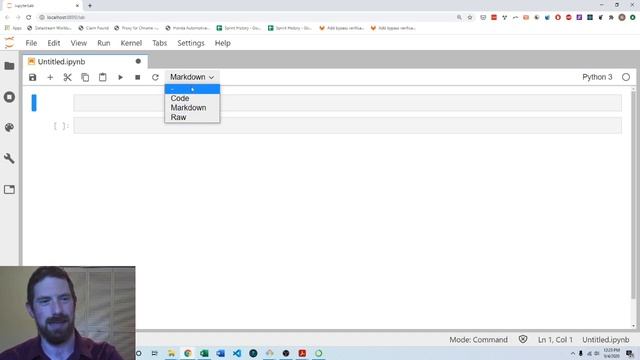
Task: Paste cells from clipboard icon
Action: pos(102,77)
